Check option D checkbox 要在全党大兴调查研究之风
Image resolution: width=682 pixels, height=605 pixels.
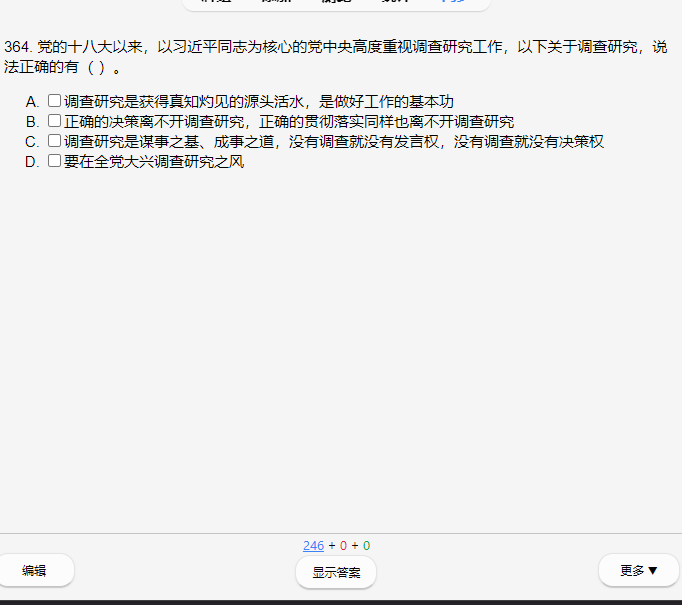coord(54,161)
